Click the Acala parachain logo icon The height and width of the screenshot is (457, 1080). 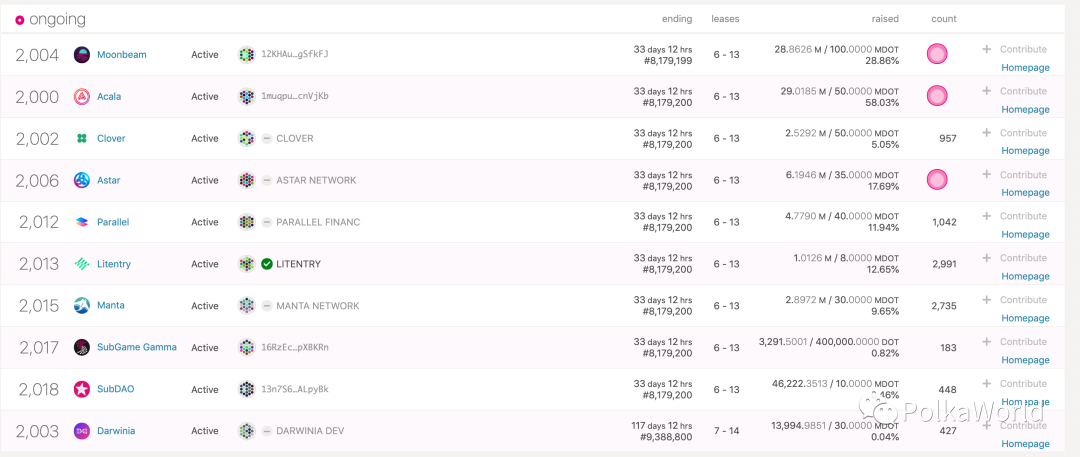click(x=82, y=97)
